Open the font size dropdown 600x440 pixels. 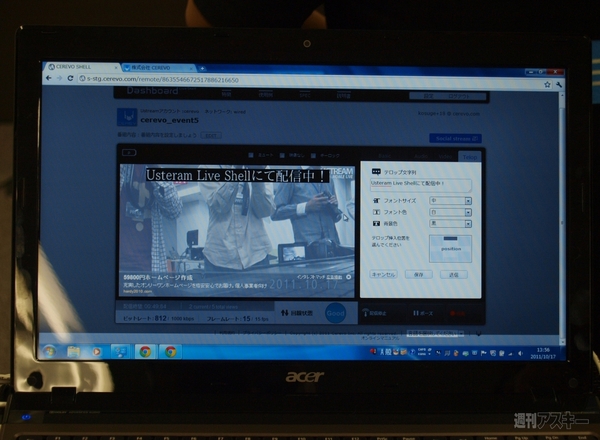[450, 200]
